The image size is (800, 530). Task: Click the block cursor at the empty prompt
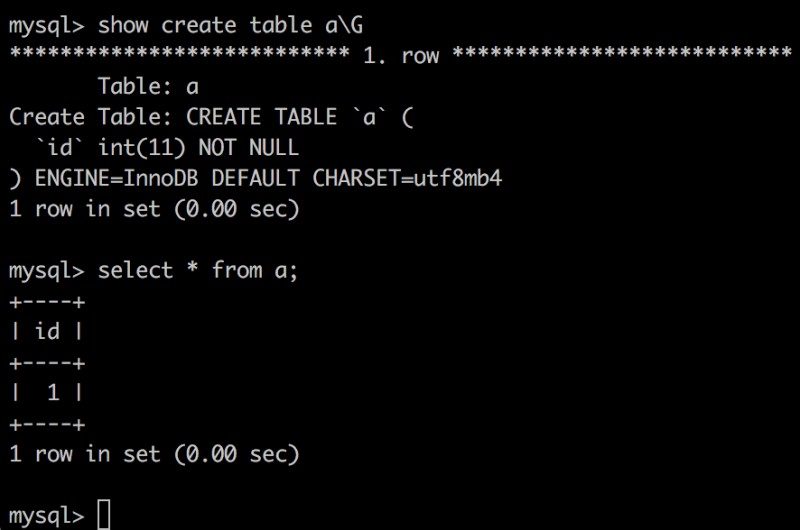coord(104,516)
